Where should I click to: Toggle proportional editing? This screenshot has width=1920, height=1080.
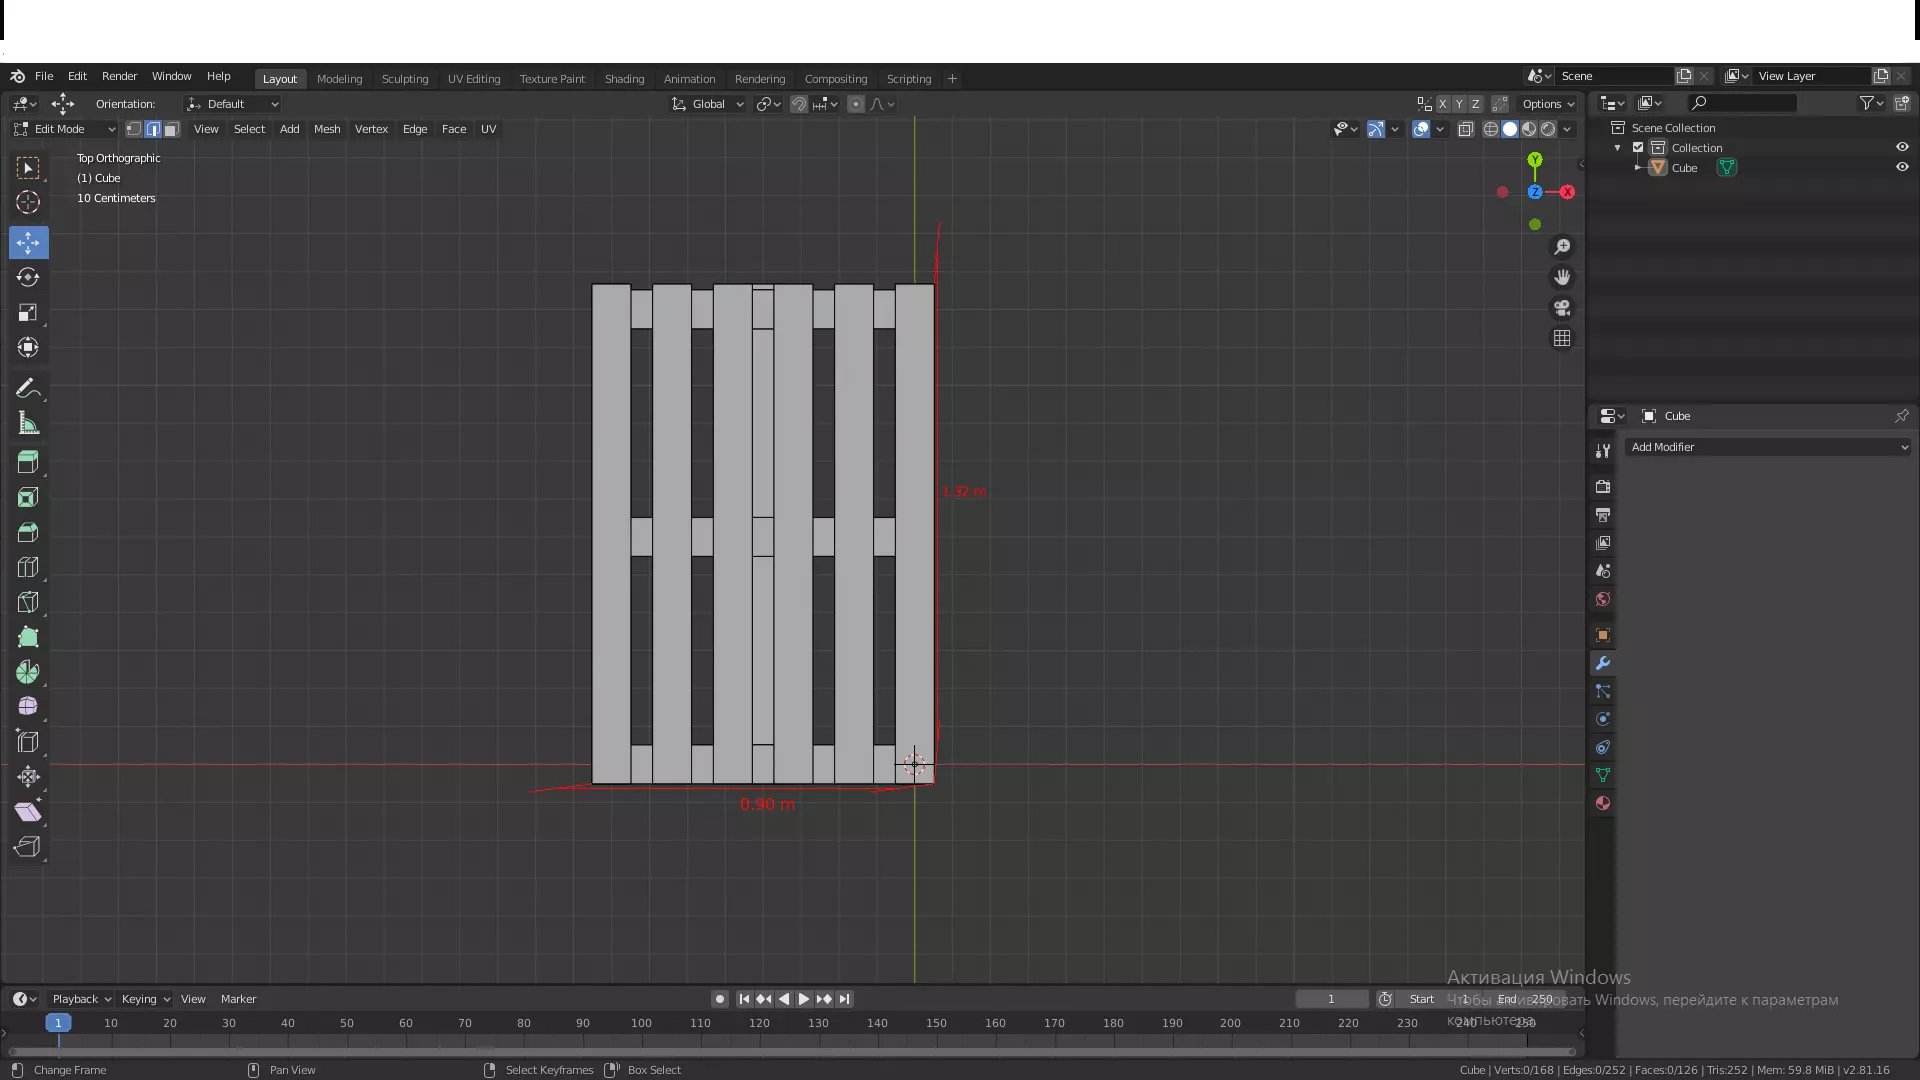pos(856,104)
